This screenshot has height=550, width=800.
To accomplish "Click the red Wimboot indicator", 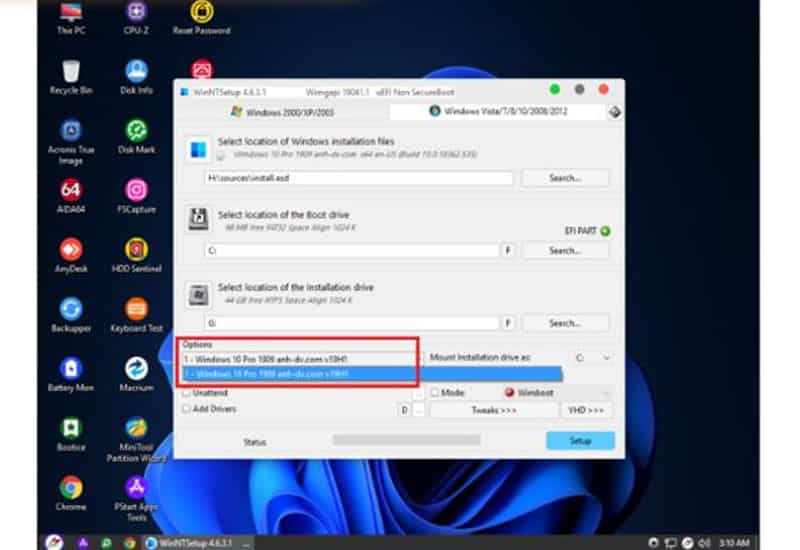I will (509, 392).
